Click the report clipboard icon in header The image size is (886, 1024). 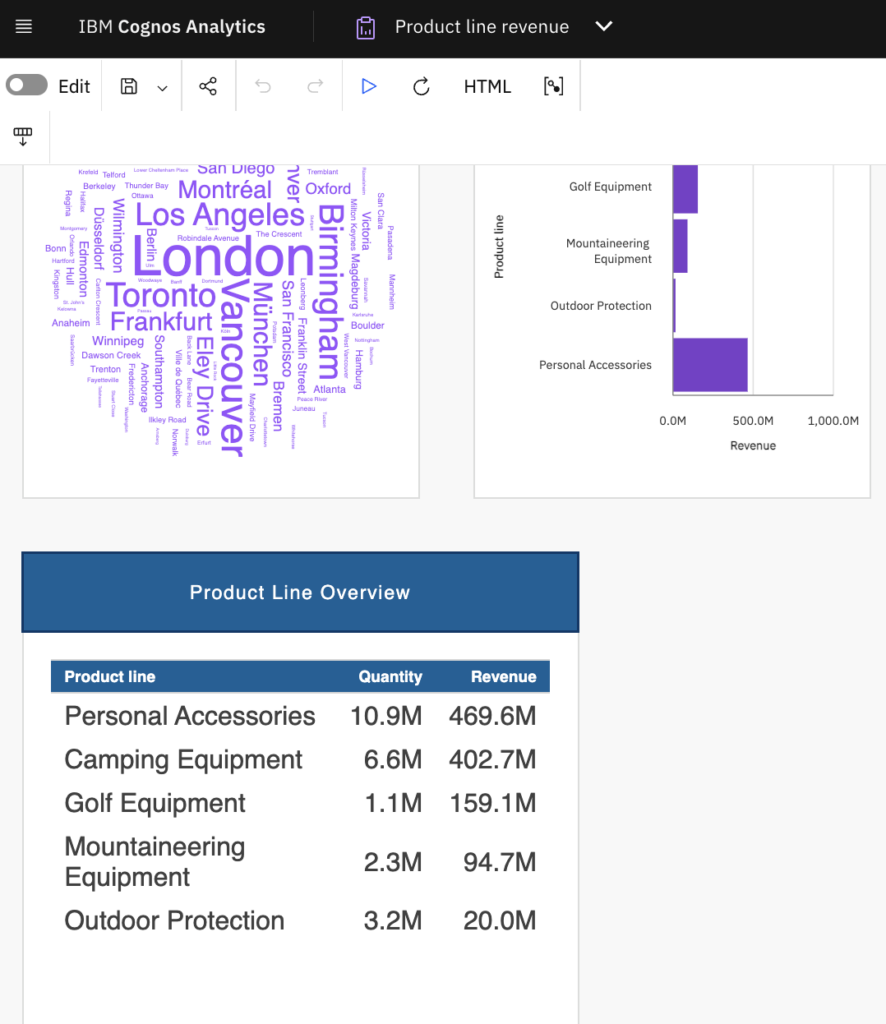(366, 28)
